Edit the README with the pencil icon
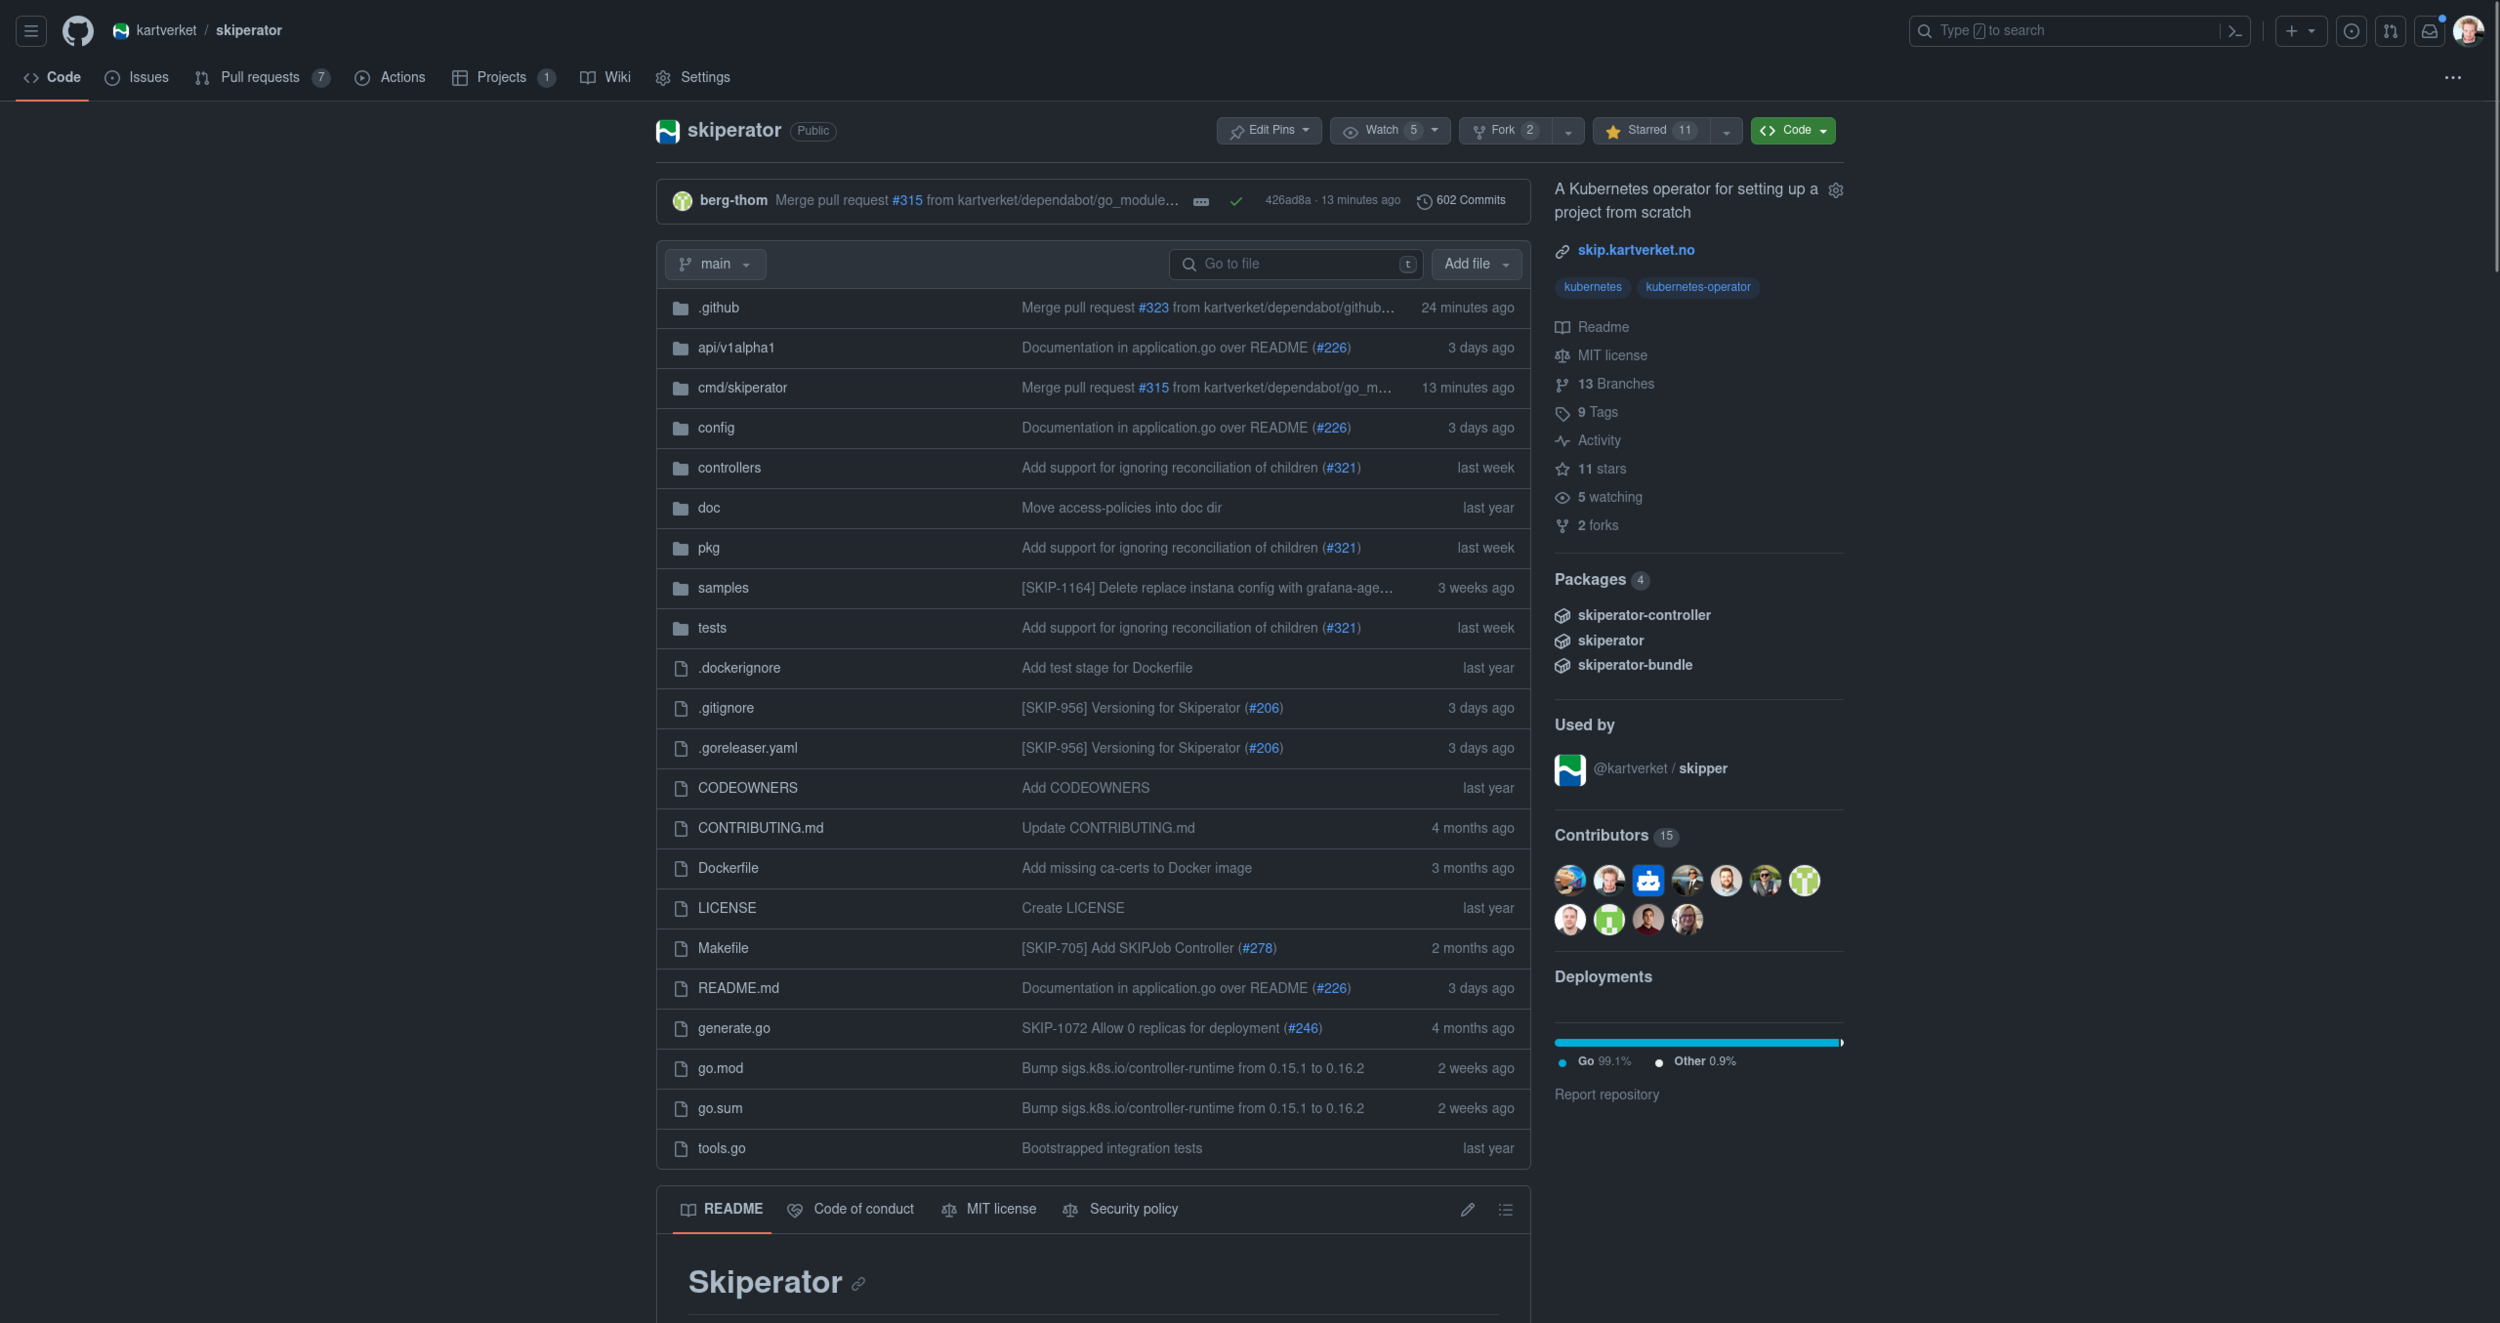This screenshot has height=1323, width=2500. 1467,1210
